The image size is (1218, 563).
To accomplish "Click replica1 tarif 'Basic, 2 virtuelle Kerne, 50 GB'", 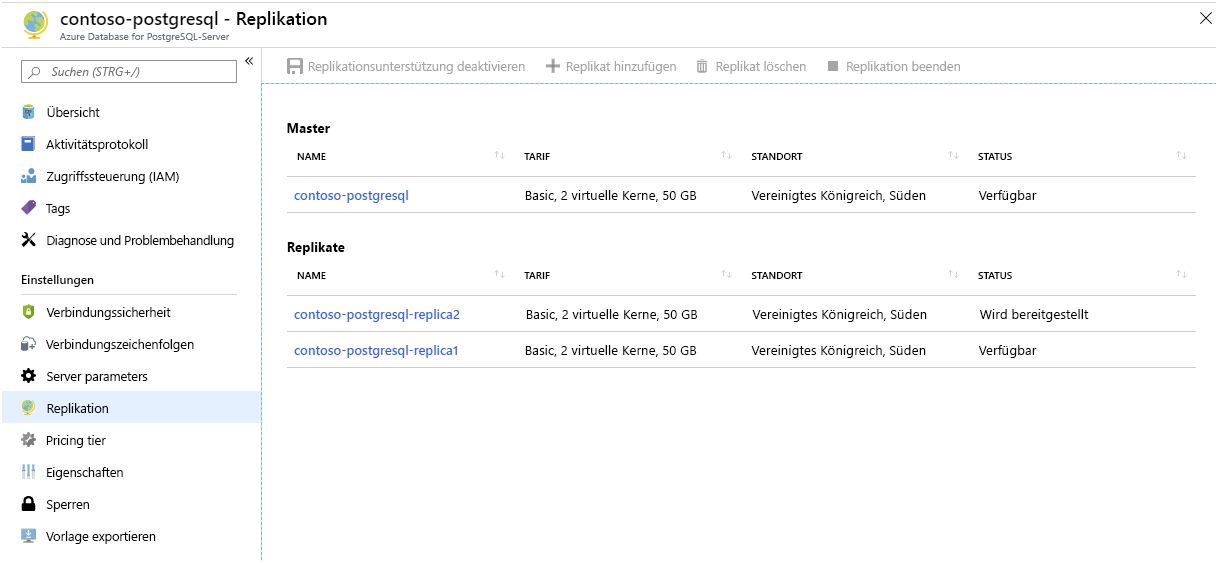I will 611,350.
